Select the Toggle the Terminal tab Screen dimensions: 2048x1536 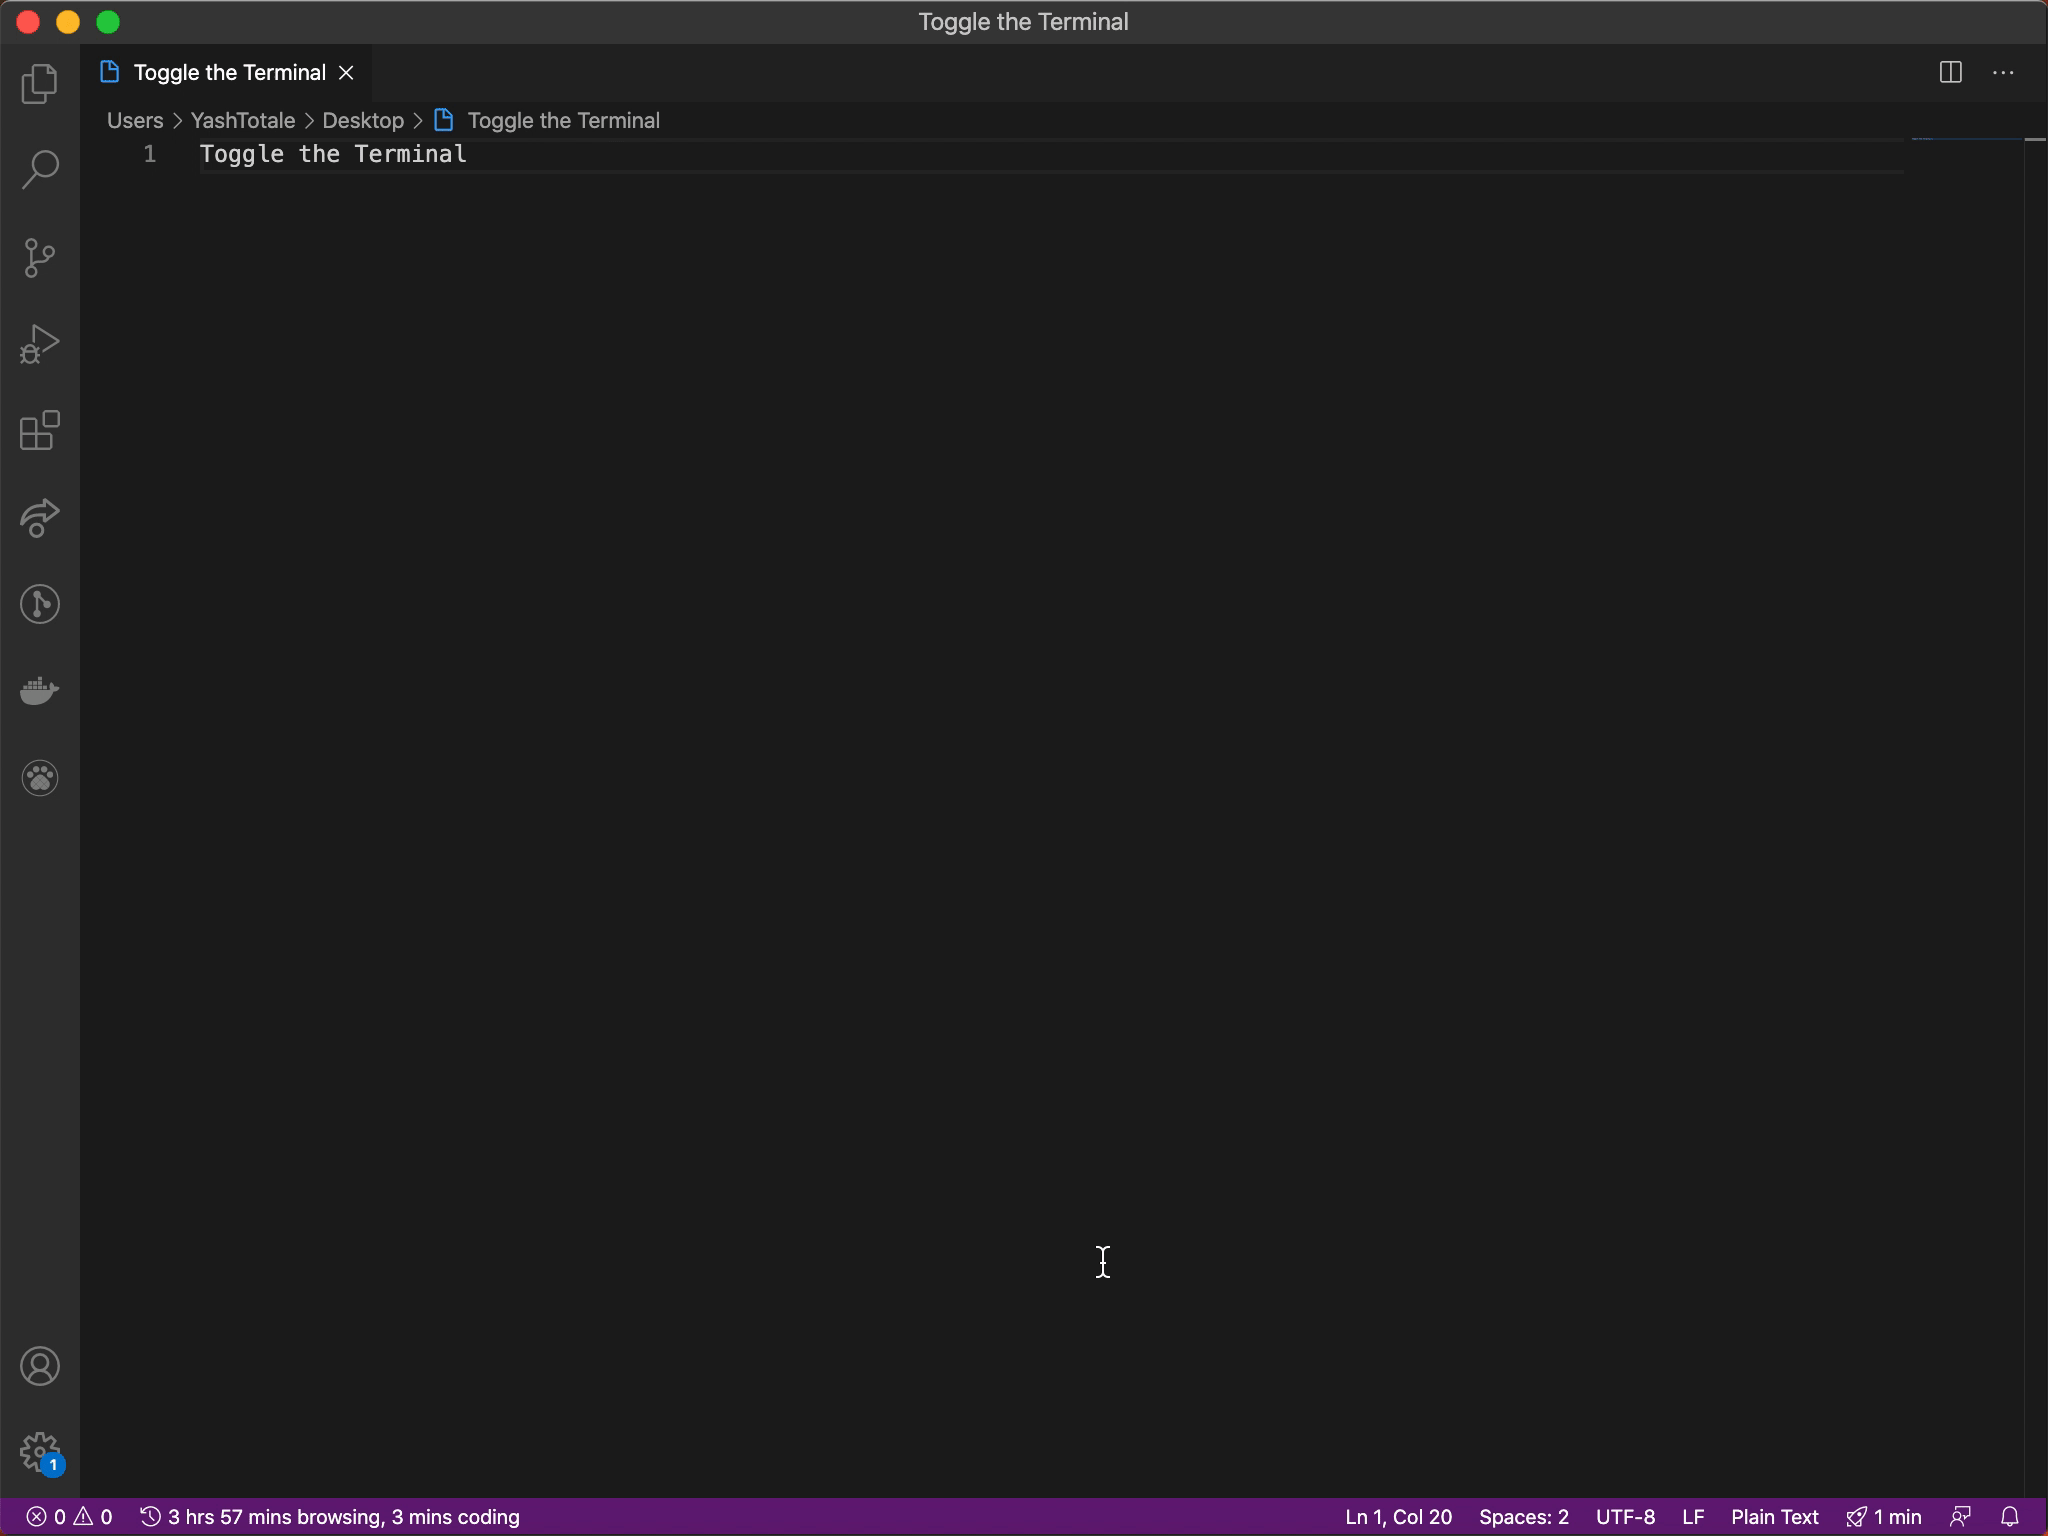pos(227,71)
